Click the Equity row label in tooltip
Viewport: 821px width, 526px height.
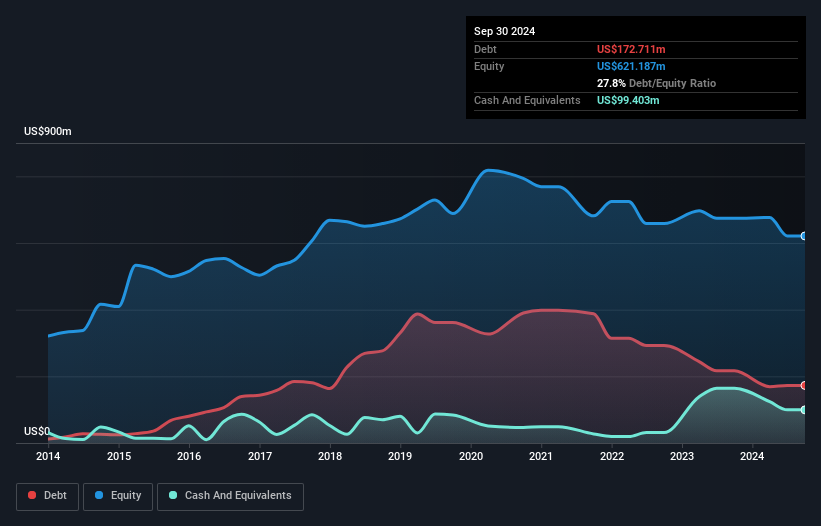pyautogui.click(x=489, y=66)
